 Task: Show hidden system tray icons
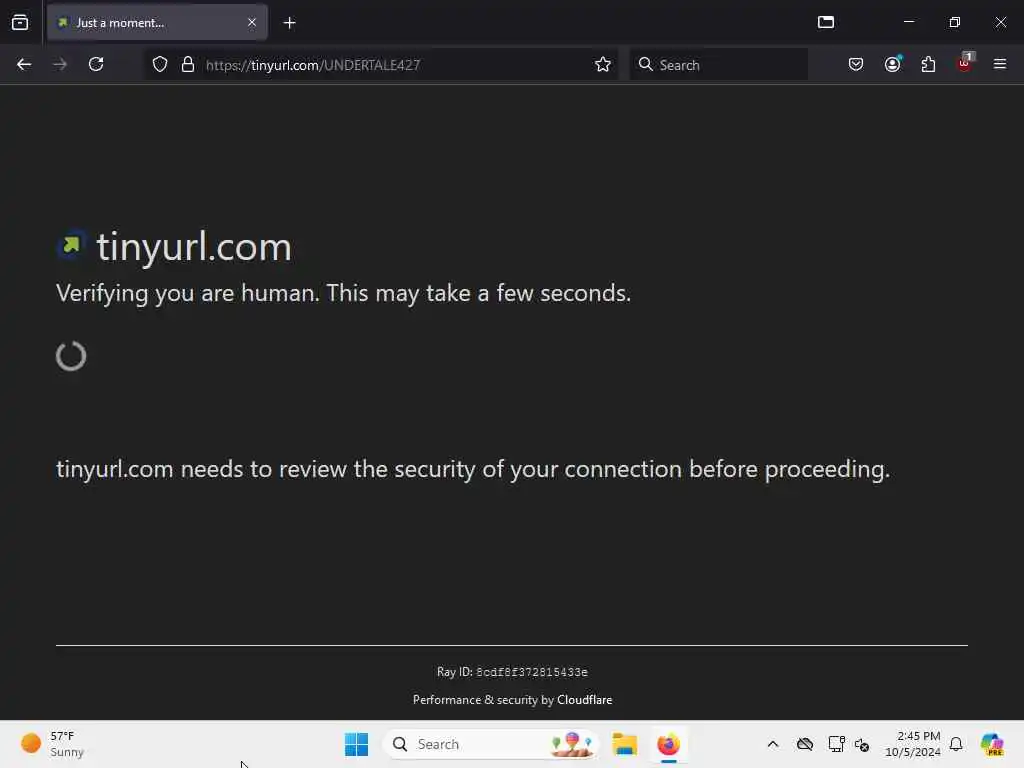773,744
